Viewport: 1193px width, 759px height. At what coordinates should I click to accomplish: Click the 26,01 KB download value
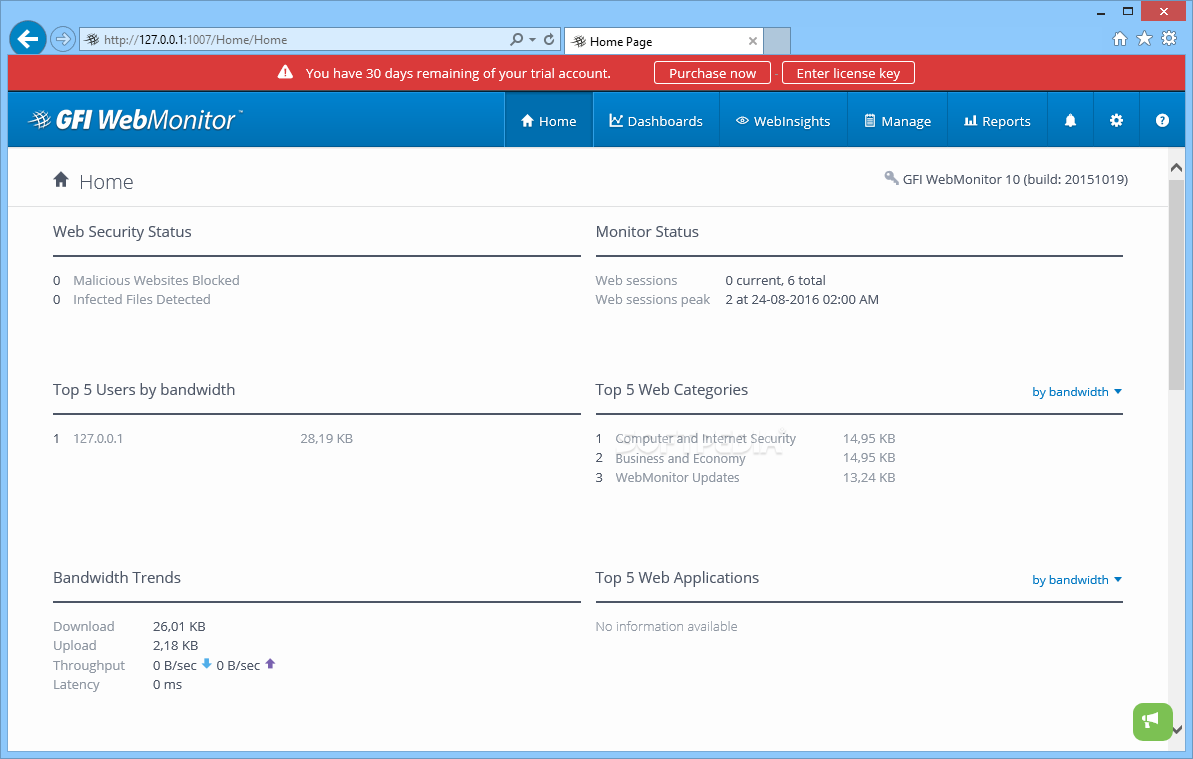click(x=179, y=627)
